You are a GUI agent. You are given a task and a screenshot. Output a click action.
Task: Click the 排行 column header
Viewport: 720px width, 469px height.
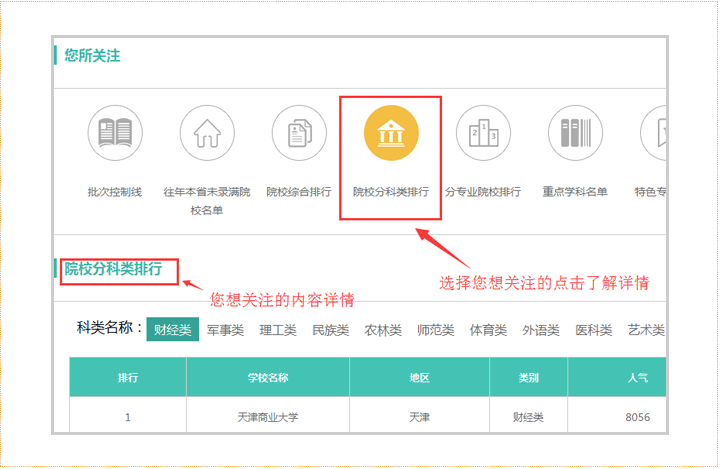(x=128, y=378)
